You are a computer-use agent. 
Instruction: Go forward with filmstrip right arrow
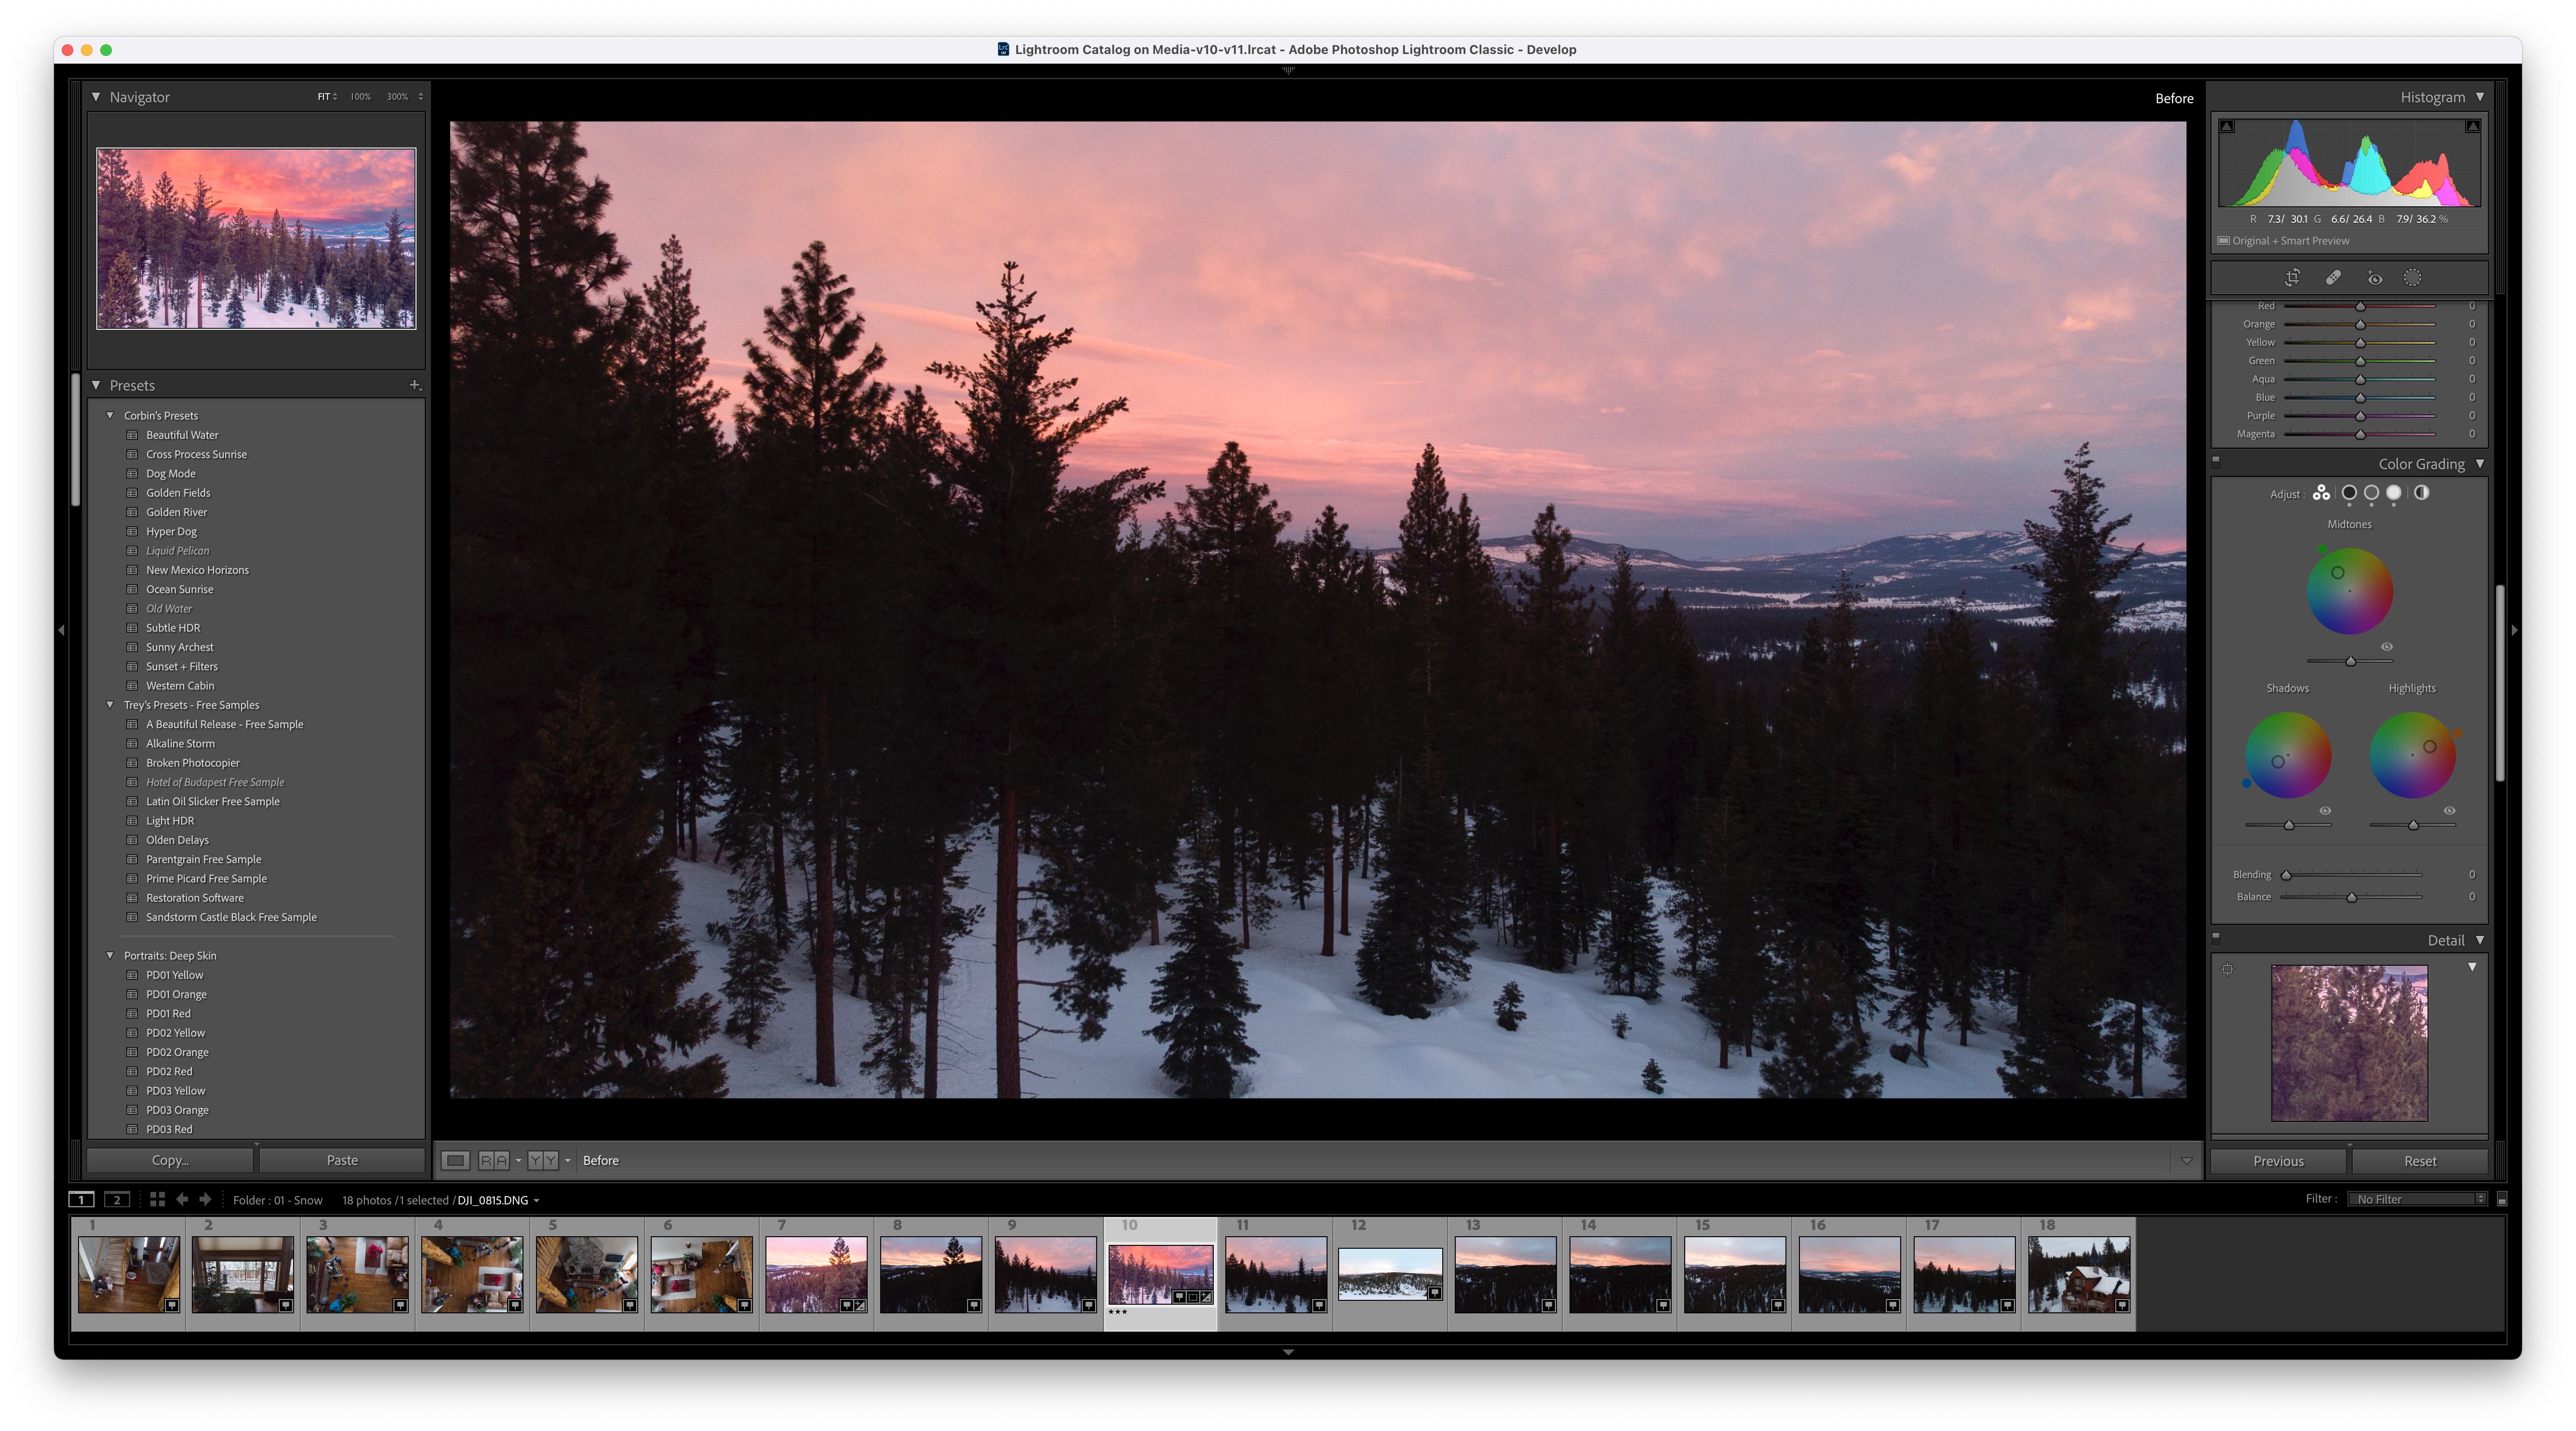point(205,1199)
